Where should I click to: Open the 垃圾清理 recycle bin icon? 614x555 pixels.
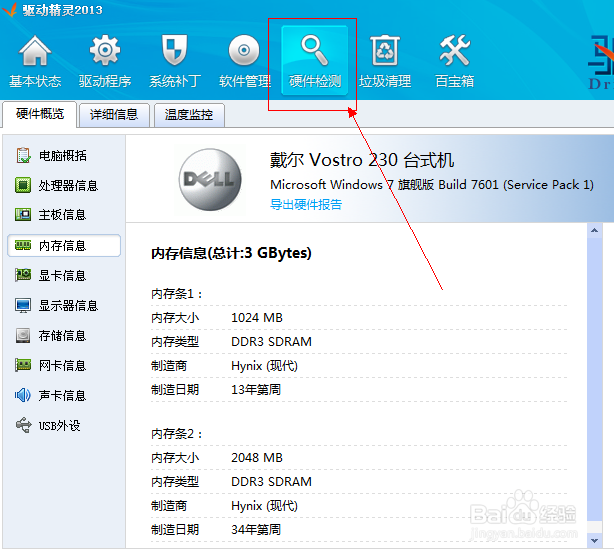(x=385, y=50)
